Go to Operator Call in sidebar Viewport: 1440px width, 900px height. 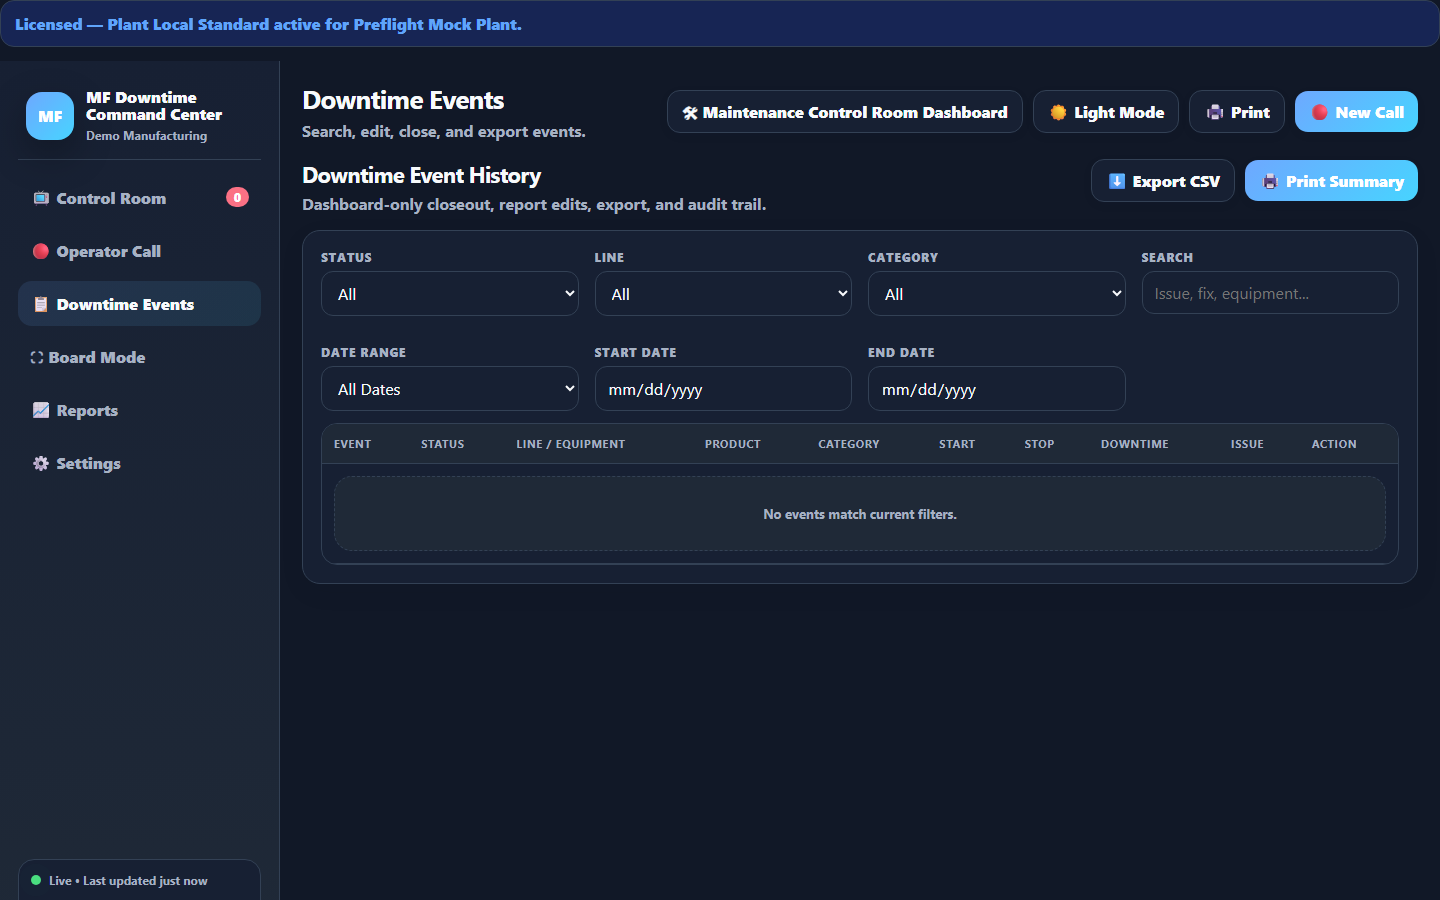click(139, 251)
